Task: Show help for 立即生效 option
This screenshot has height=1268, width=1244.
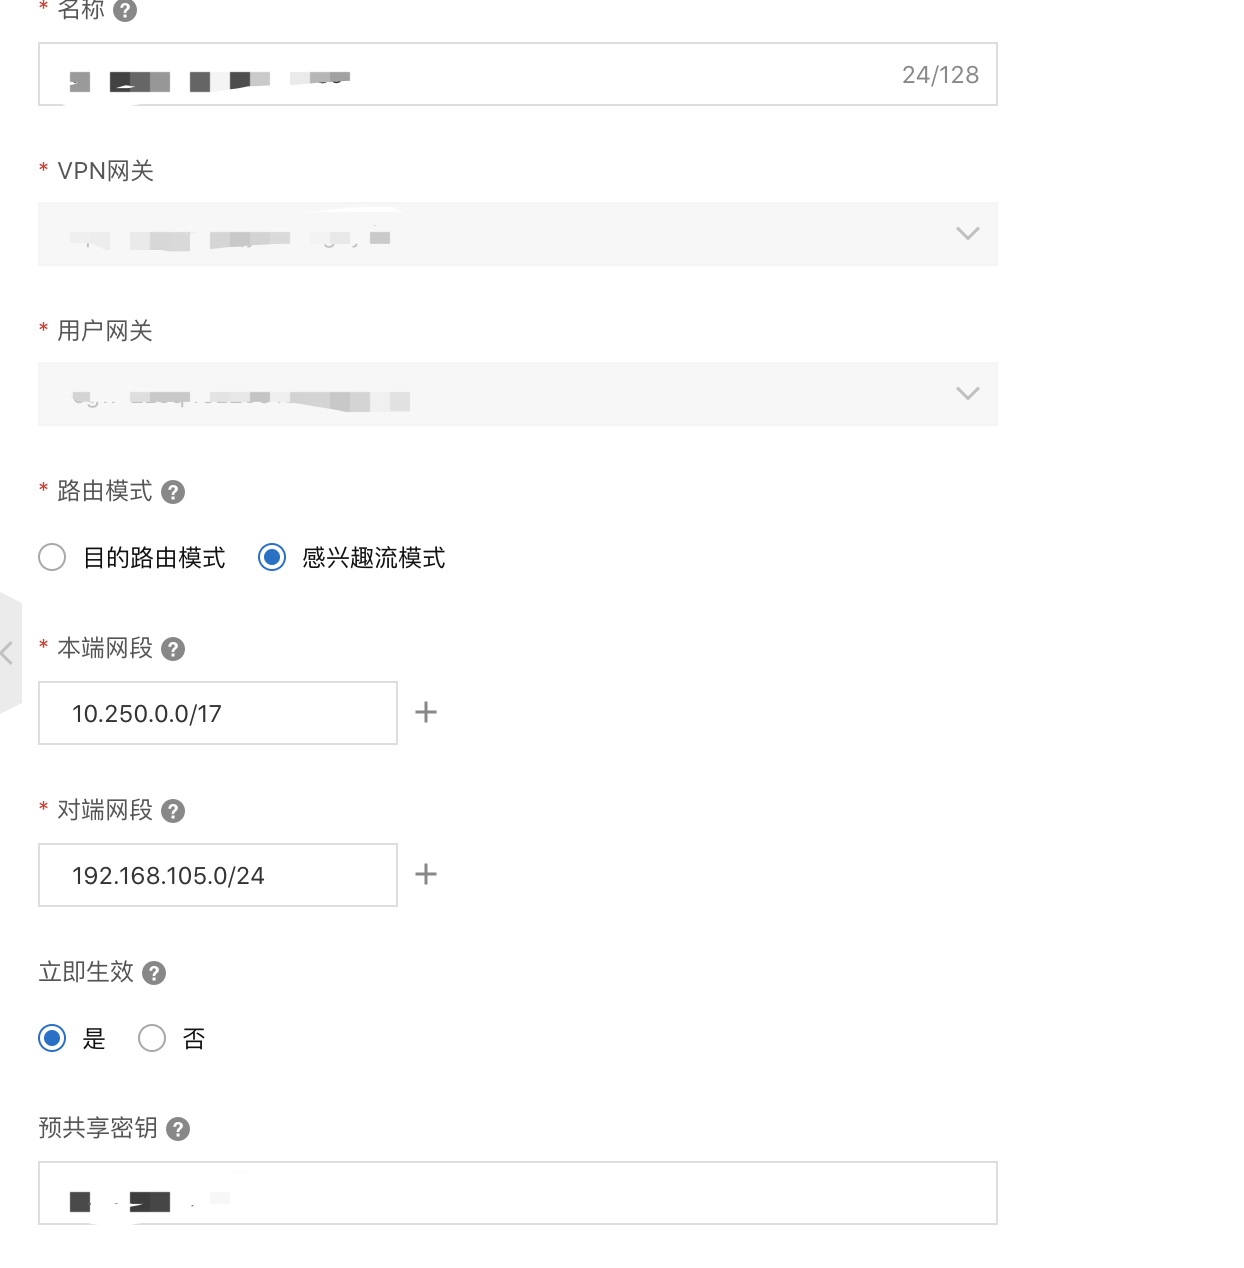Action: pyautogui.click(x=154, y=973)
